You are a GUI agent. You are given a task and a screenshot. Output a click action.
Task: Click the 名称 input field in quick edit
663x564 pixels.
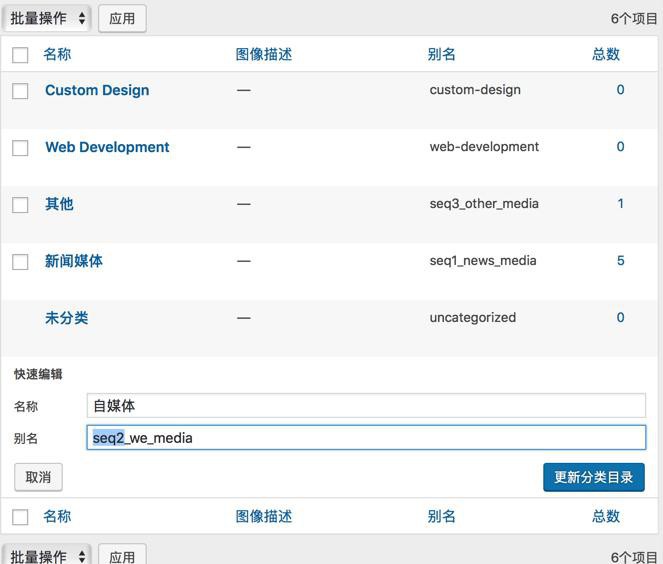coord(366,406)
